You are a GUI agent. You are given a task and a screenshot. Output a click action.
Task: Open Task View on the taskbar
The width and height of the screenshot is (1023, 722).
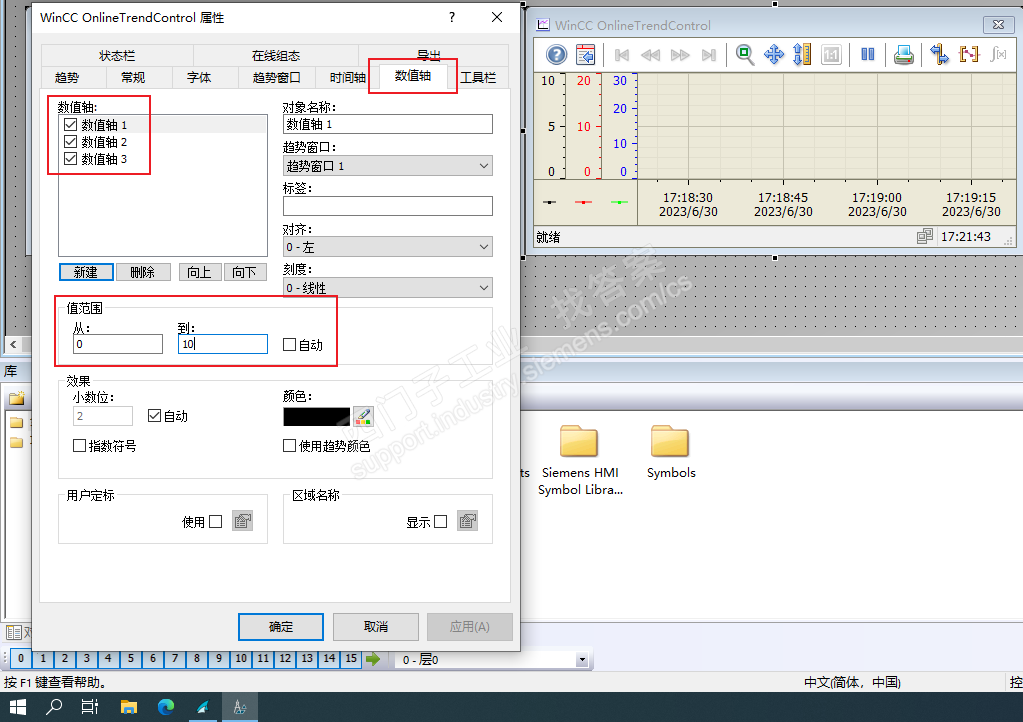90,707
